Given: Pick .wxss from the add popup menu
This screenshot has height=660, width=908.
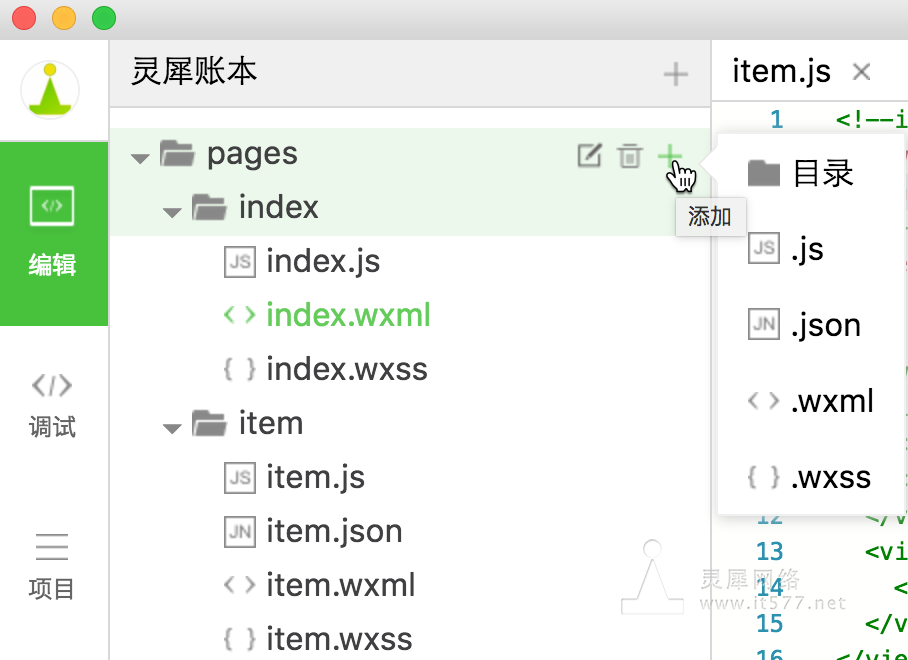Looking at the screenshot, I should 810,477.
